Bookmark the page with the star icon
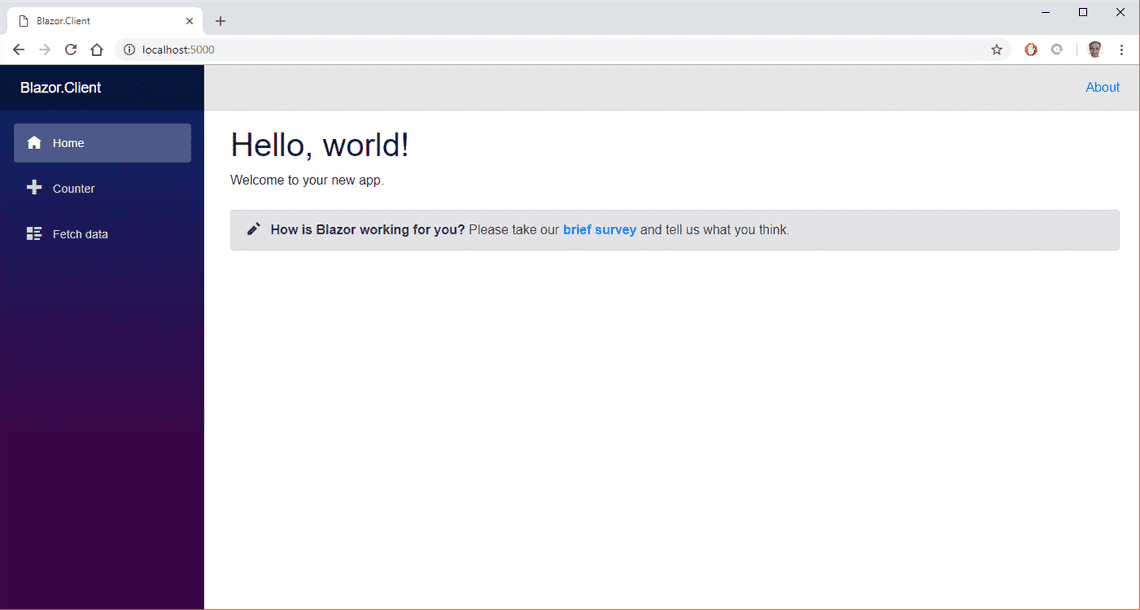The width and height of the screenshot is (1140, 610). pos(996,49)
